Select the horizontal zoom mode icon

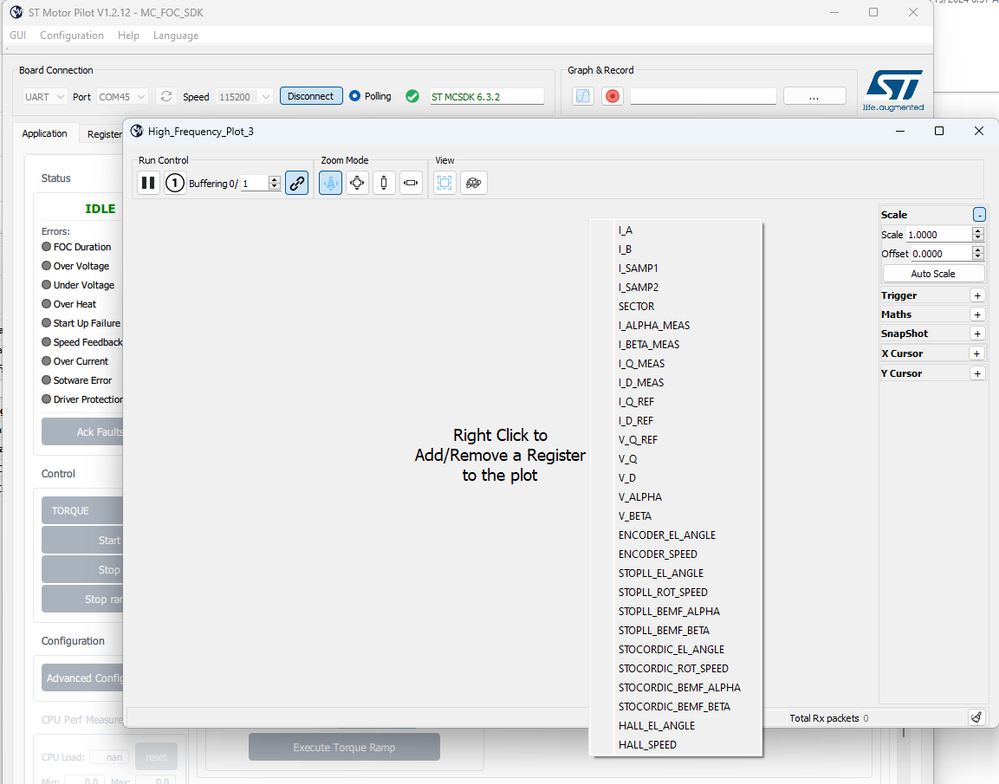(x=411, y=183)
